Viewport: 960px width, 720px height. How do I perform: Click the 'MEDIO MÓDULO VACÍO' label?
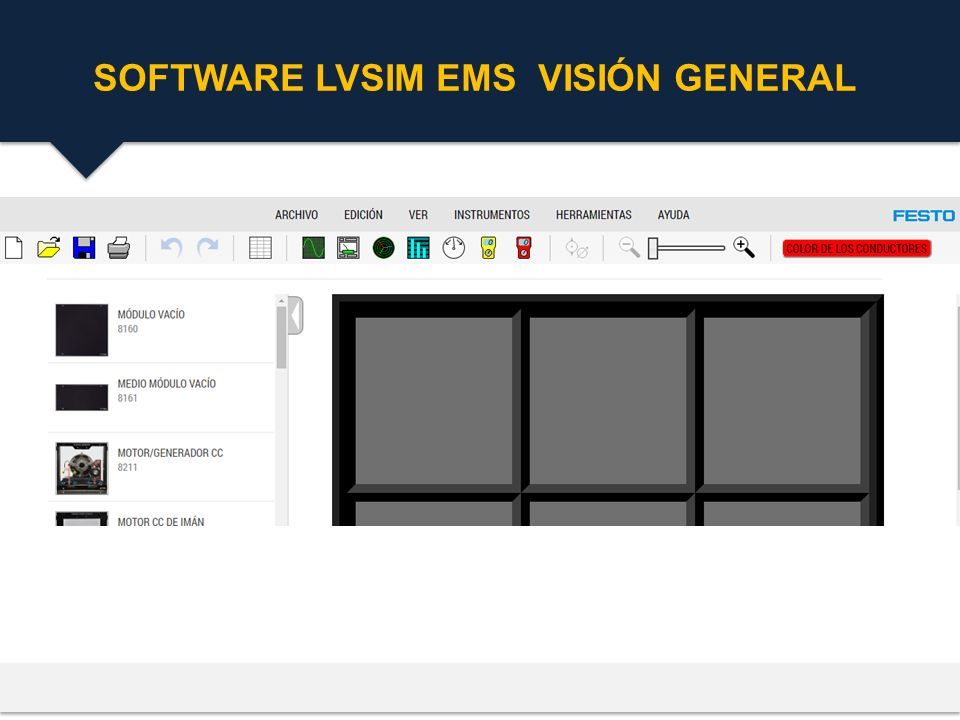tap(167, 384)
